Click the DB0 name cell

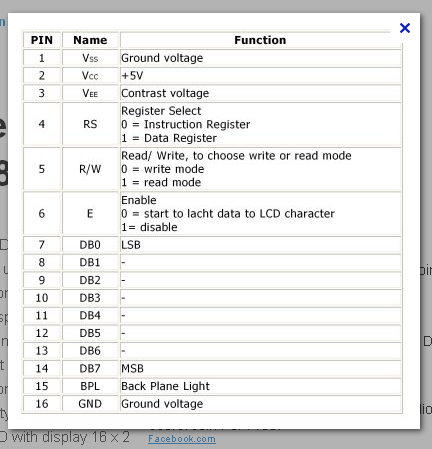tap(90, 245)
